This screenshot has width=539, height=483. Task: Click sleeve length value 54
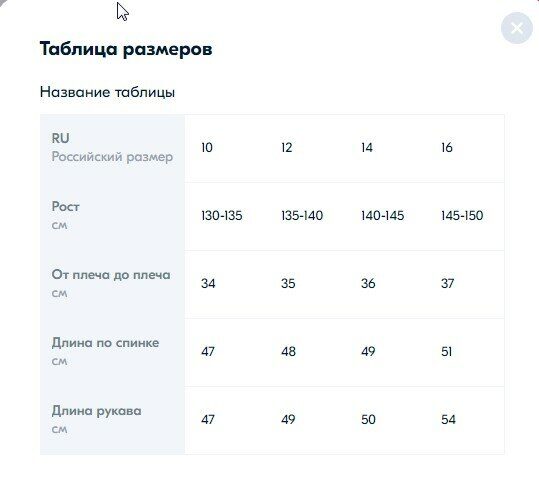pyautogui.click(x=448, y=419)
